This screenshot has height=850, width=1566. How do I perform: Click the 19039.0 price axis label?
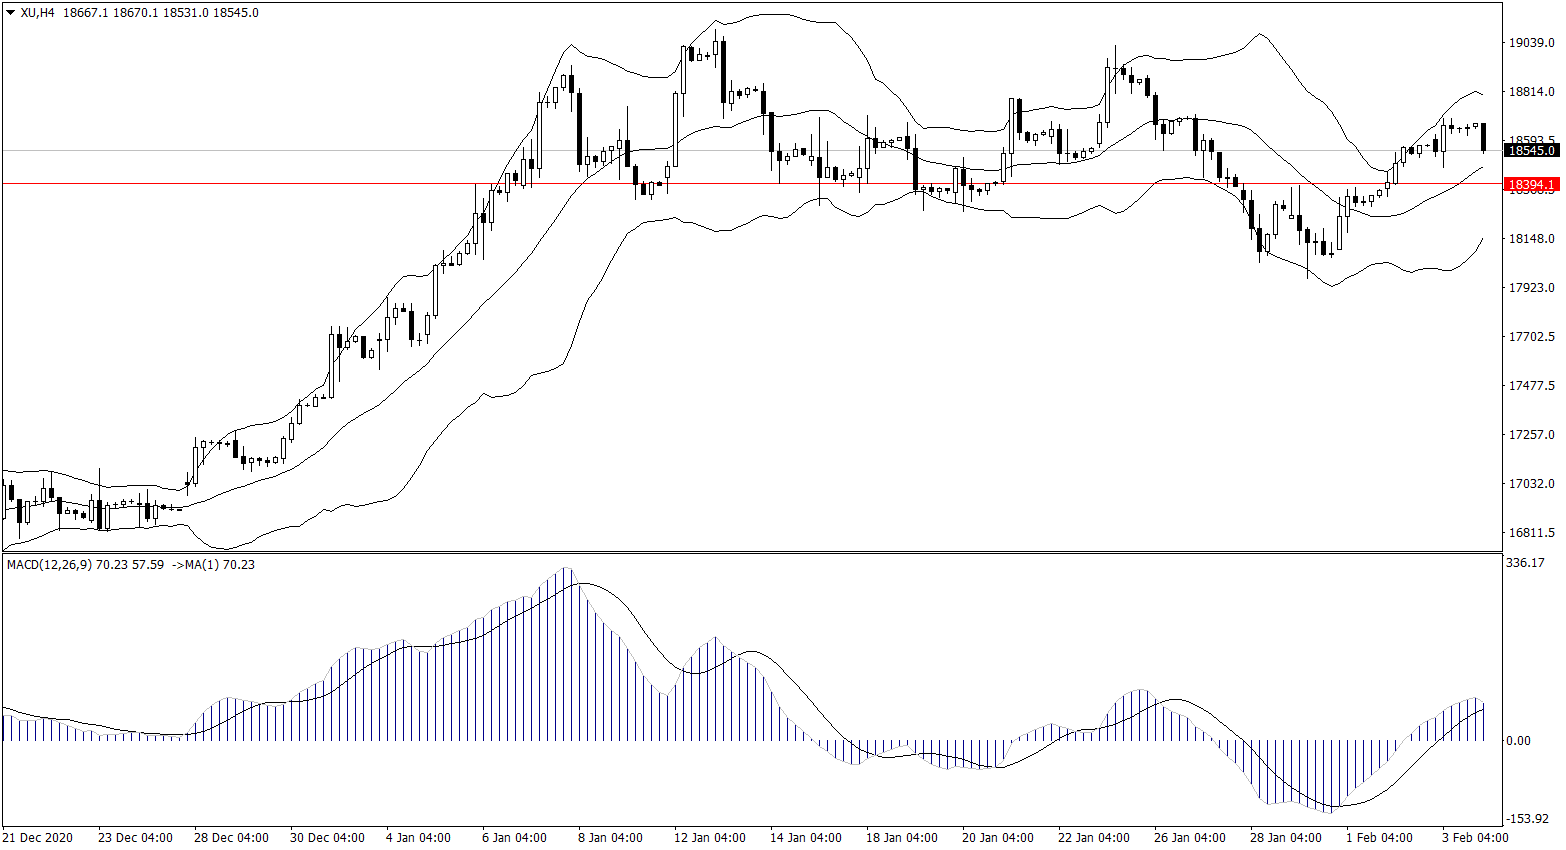[1531, 43]
